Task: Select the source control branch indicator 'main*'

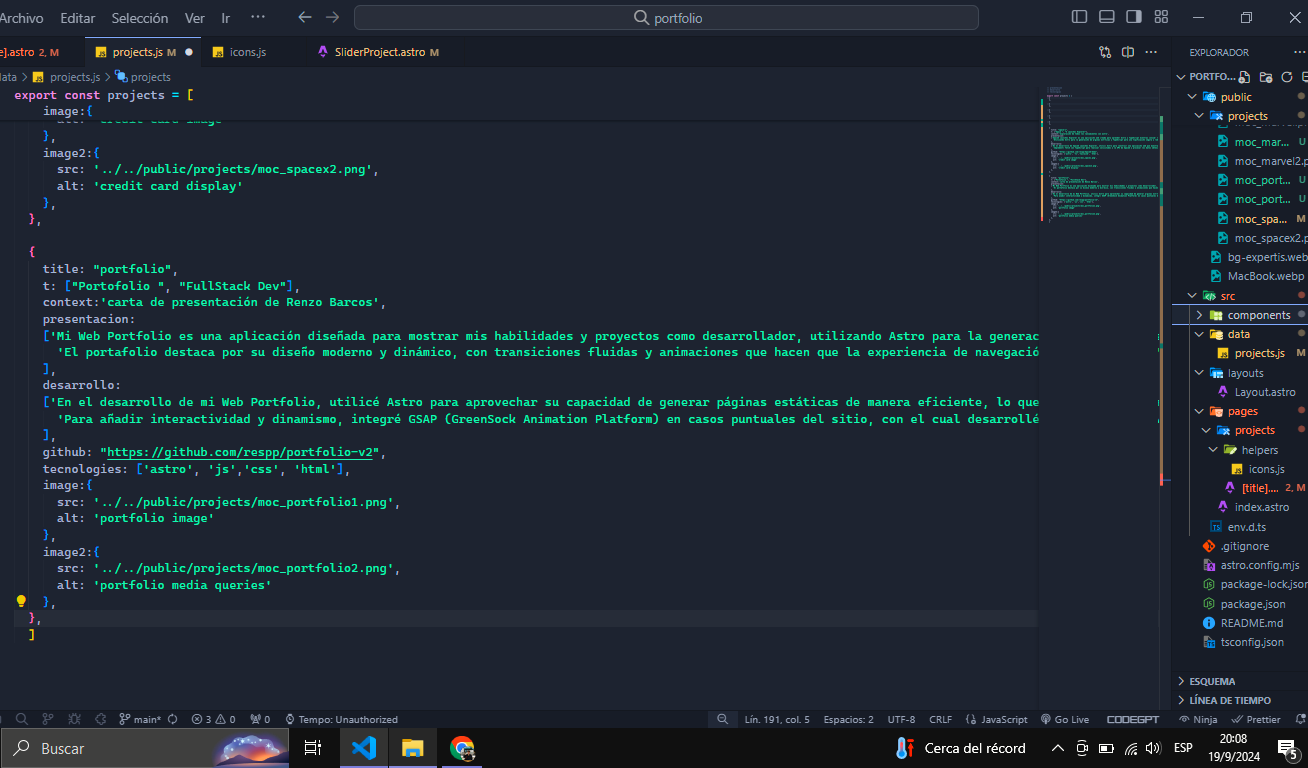Action: coord(146,719)
